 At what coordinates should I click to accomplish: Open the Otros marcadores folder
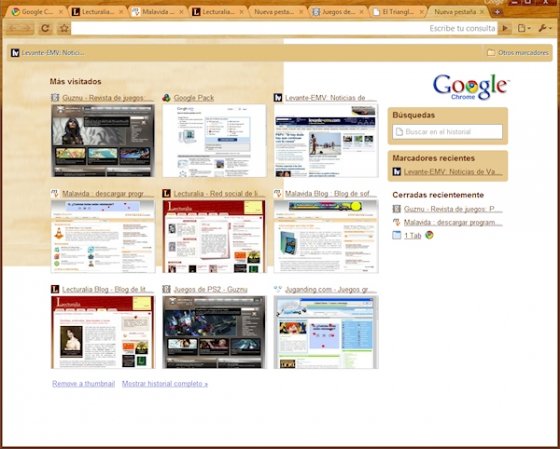518,53
